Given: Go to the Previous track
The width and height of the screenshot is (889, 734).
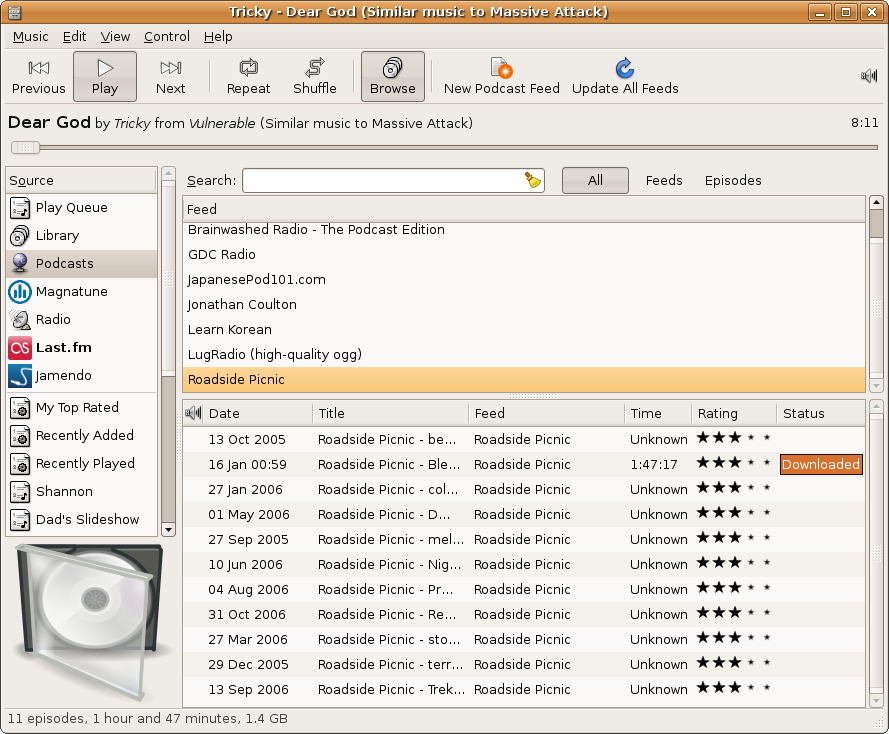Looking at the screenshot, I should tap(39, 77).
